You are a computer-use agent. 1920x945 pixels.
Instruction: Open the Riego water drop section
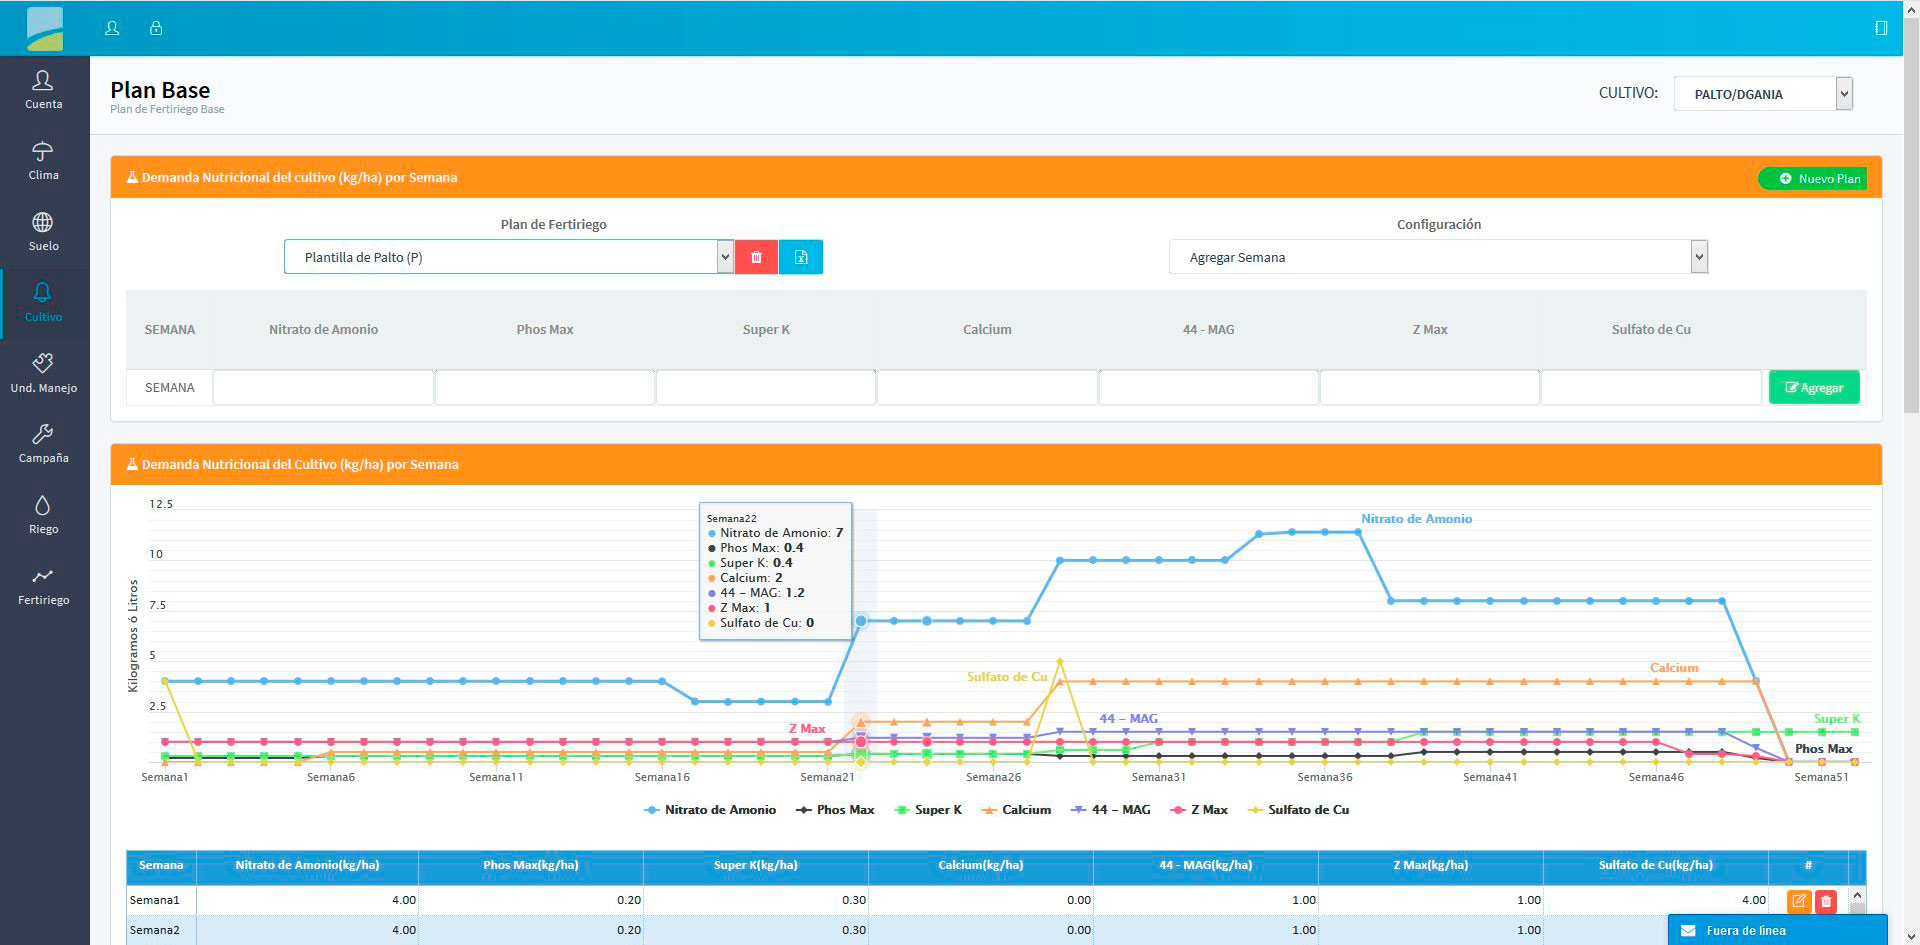[x=43, y=514]
